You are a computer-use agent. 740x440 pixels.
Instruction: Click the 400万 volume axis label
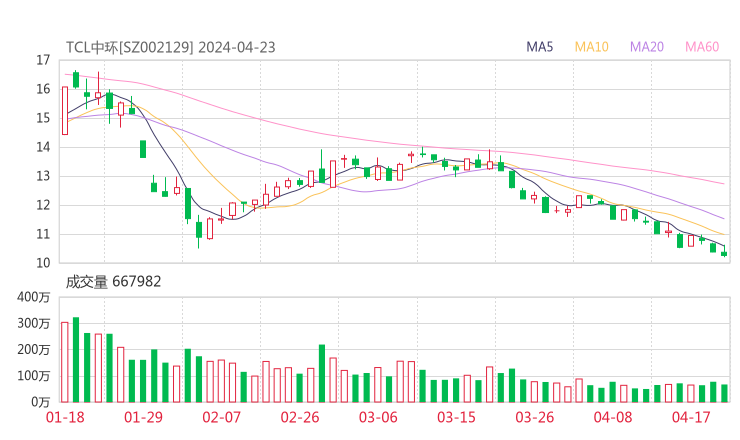[33, 297]
